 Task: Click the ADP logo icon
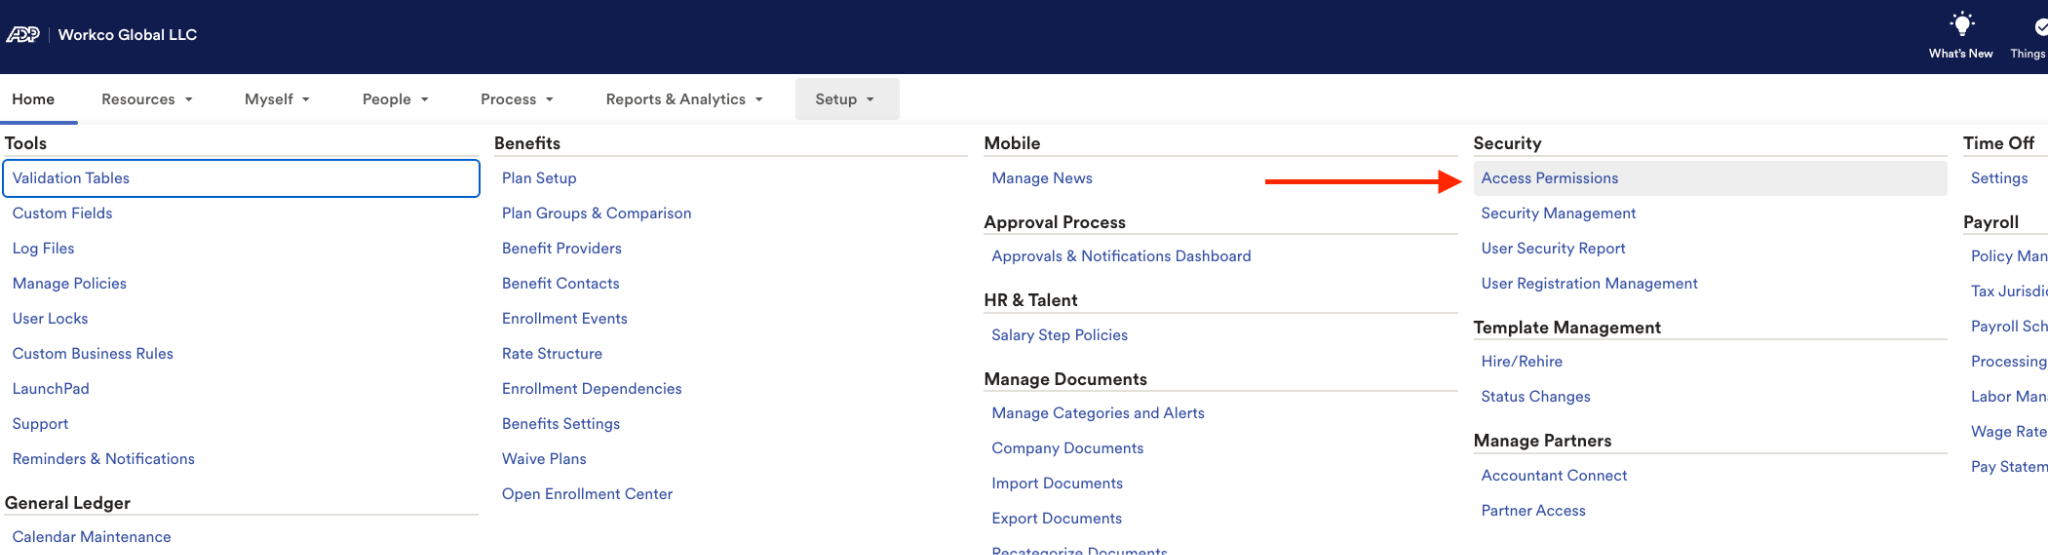(23, 35)
